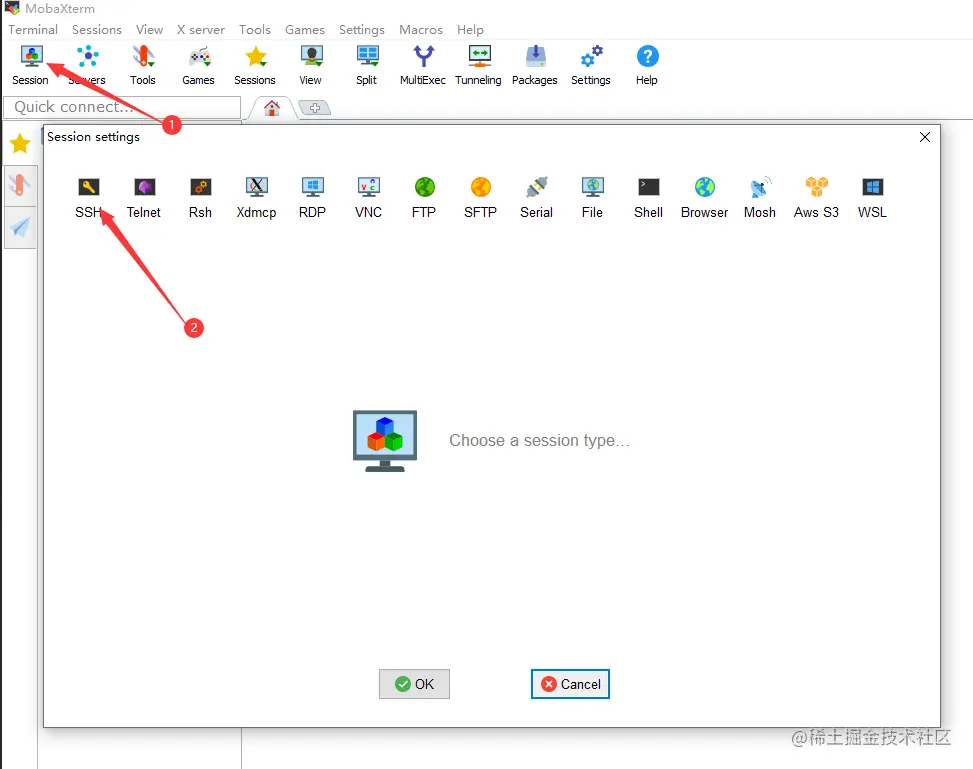The height and width of the screenshot is (769, 973).
Task: Click the Quick connect input field
Action: pyautogui.click(x=122, y=107)
